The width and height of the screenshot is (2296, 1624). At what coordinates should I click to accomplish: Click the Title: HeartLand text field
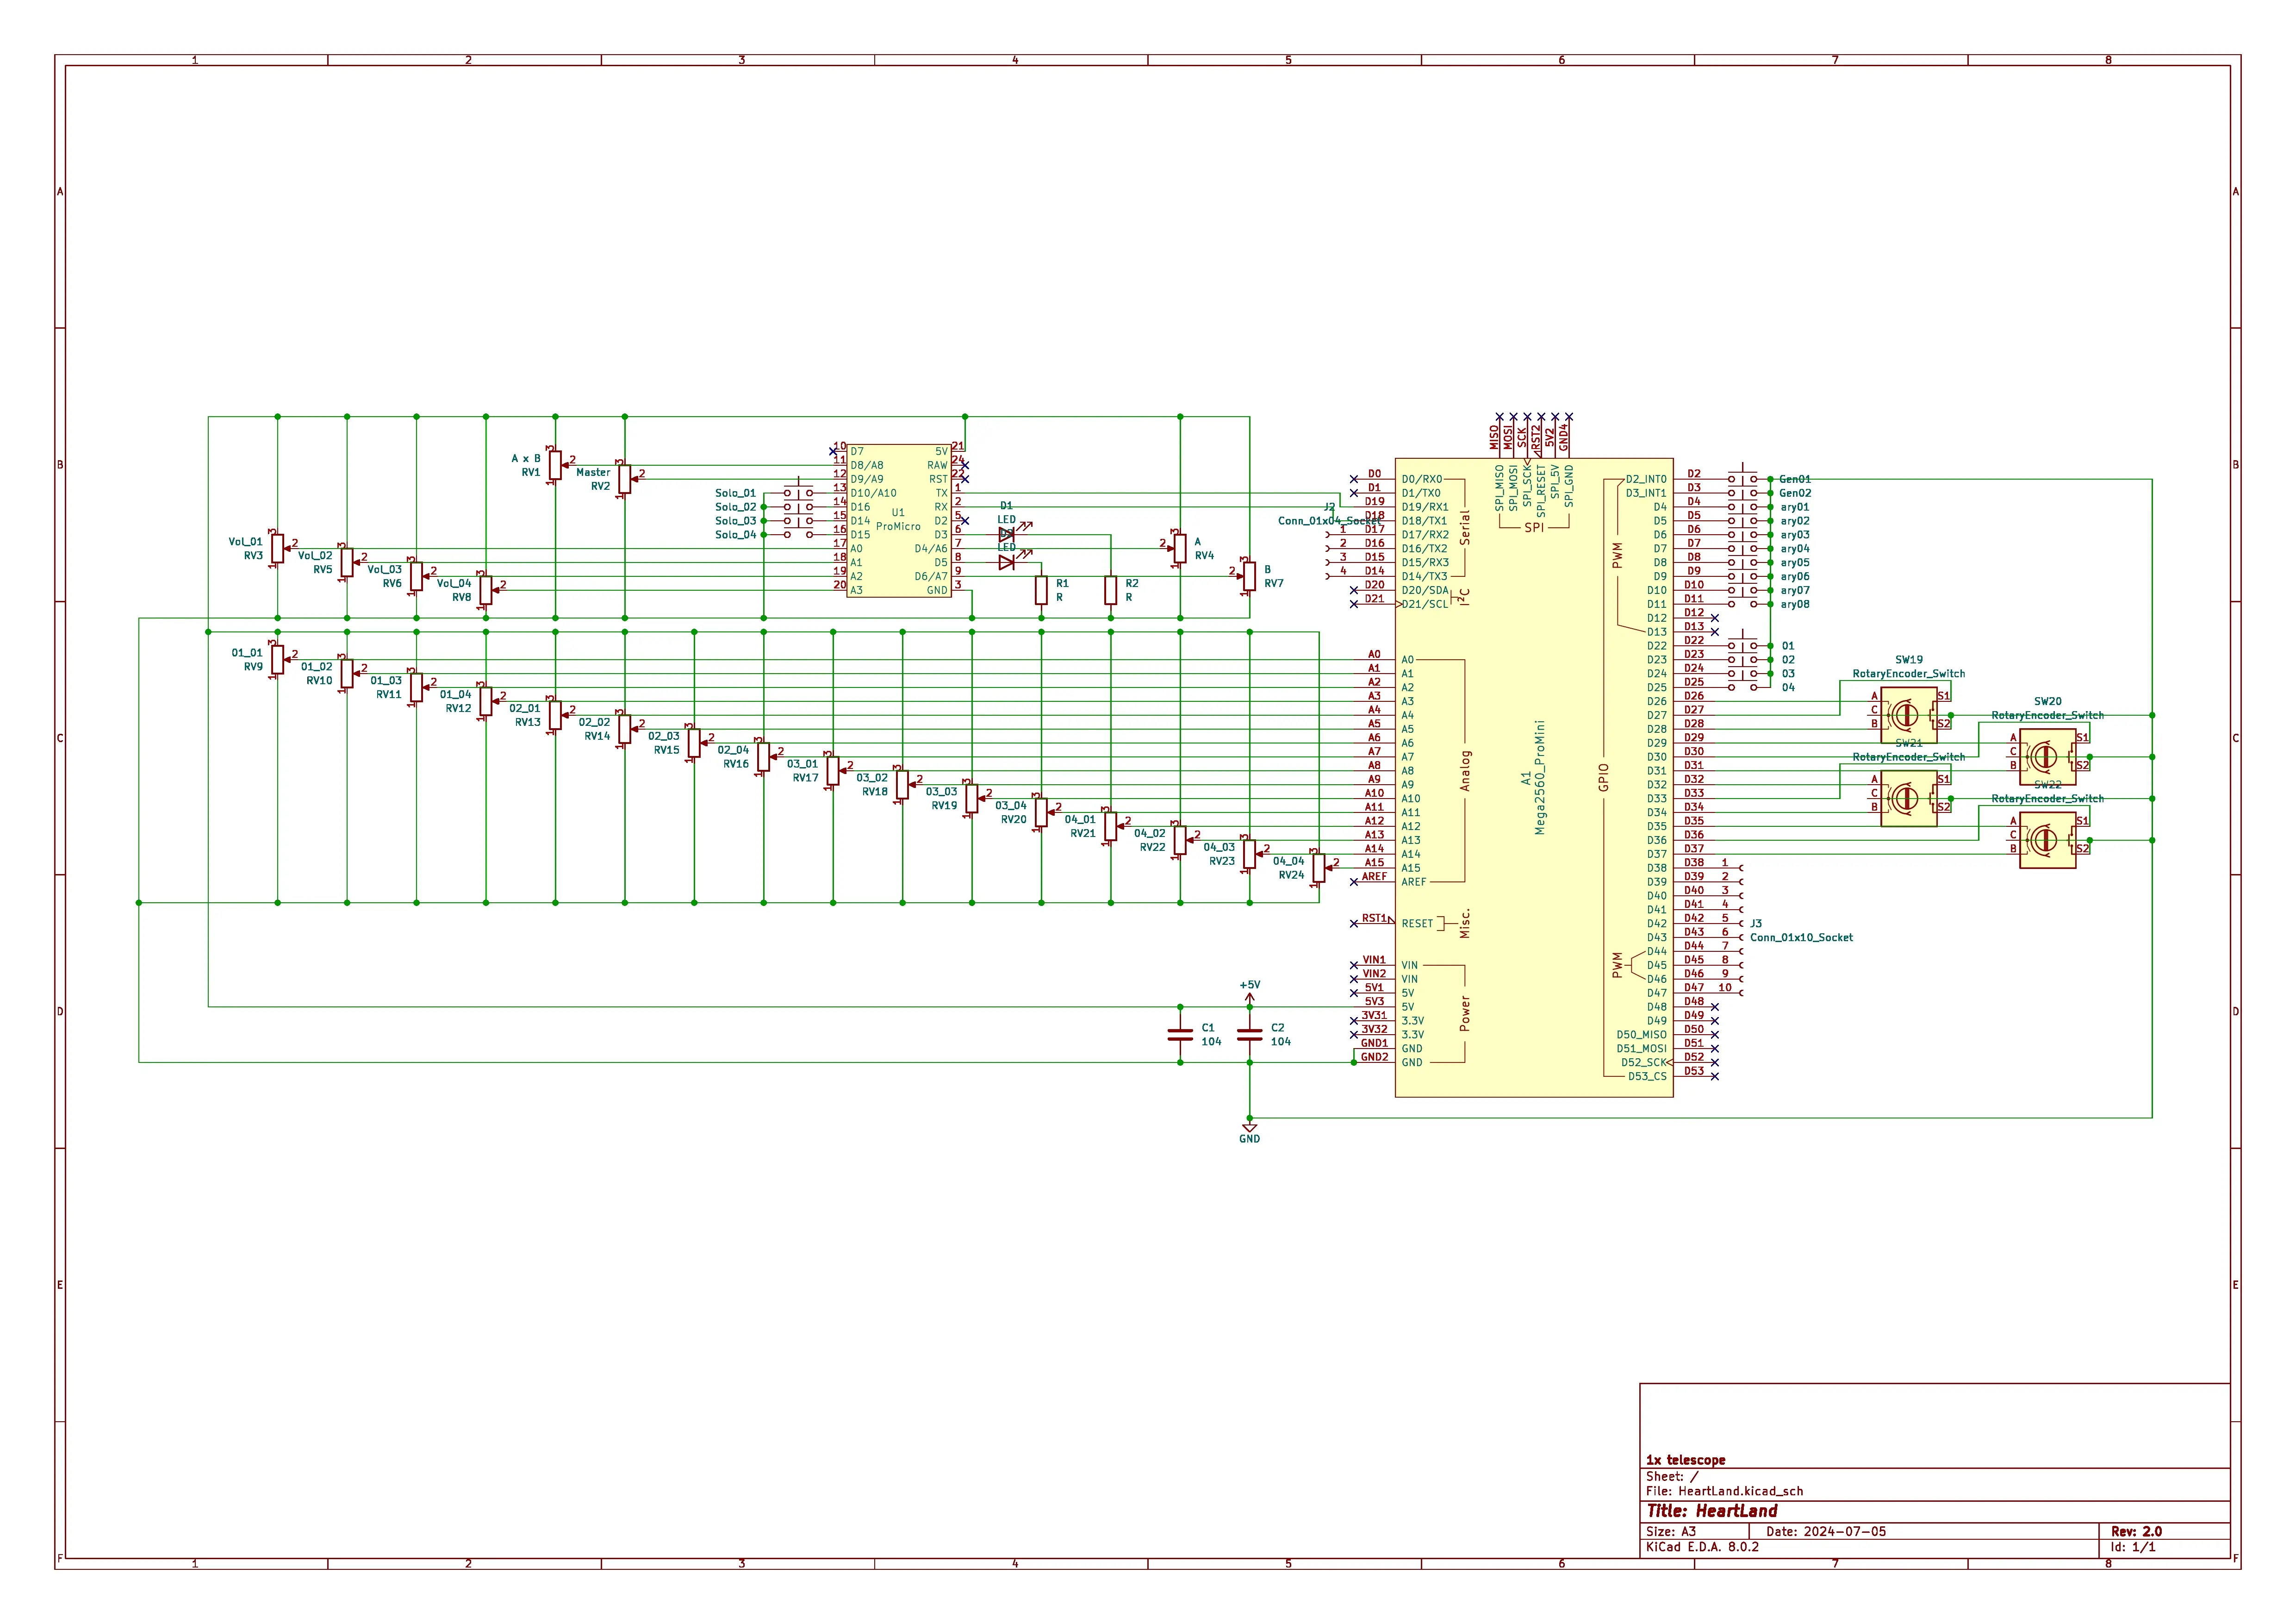1712,1511
